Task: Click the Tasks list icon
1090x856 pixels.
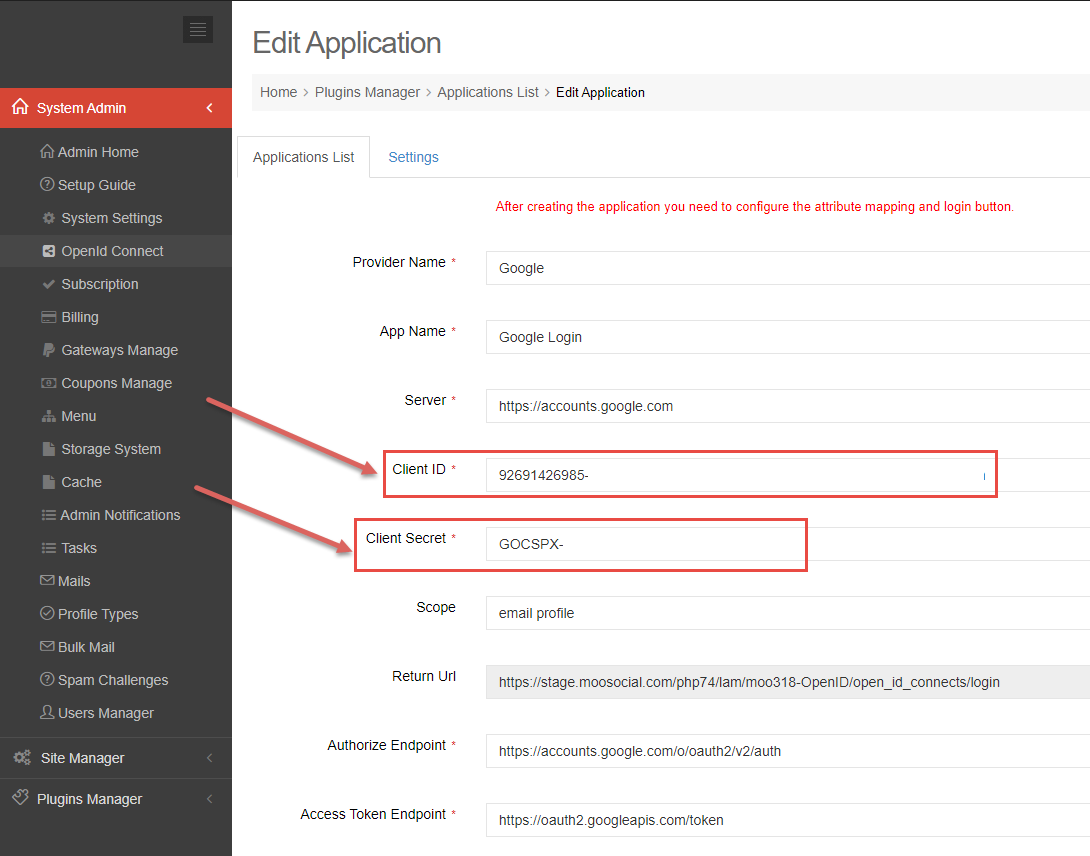Action: pyautogui.click(x=49, y=548)
